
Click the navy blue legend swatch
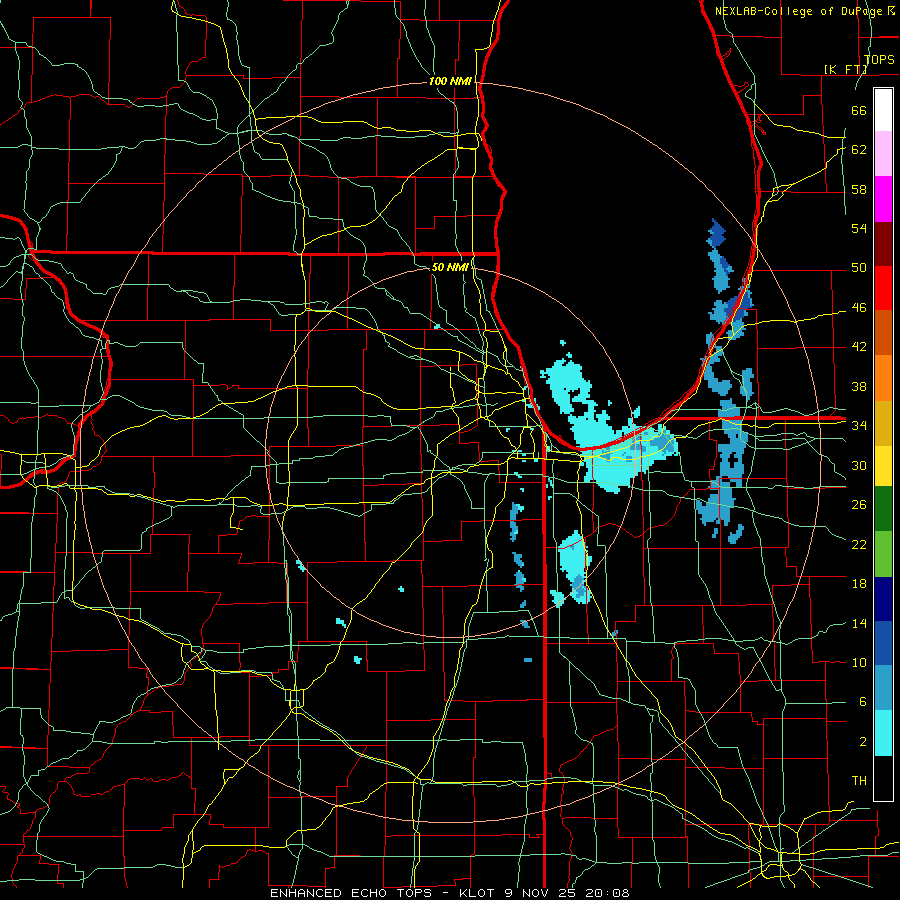[x=883, y=599]
